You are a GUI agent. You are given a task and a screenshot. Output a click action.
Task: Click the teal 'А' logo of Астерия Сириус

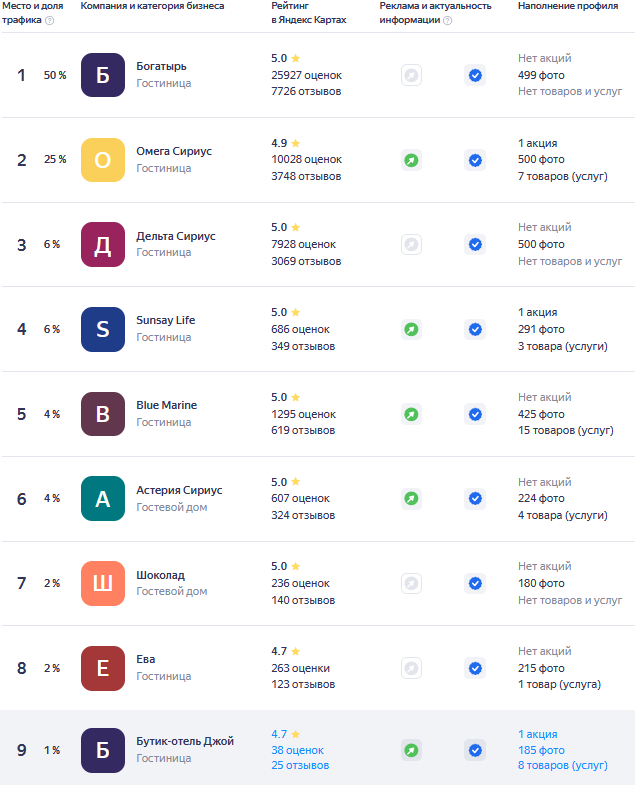[x=103, y=499]
